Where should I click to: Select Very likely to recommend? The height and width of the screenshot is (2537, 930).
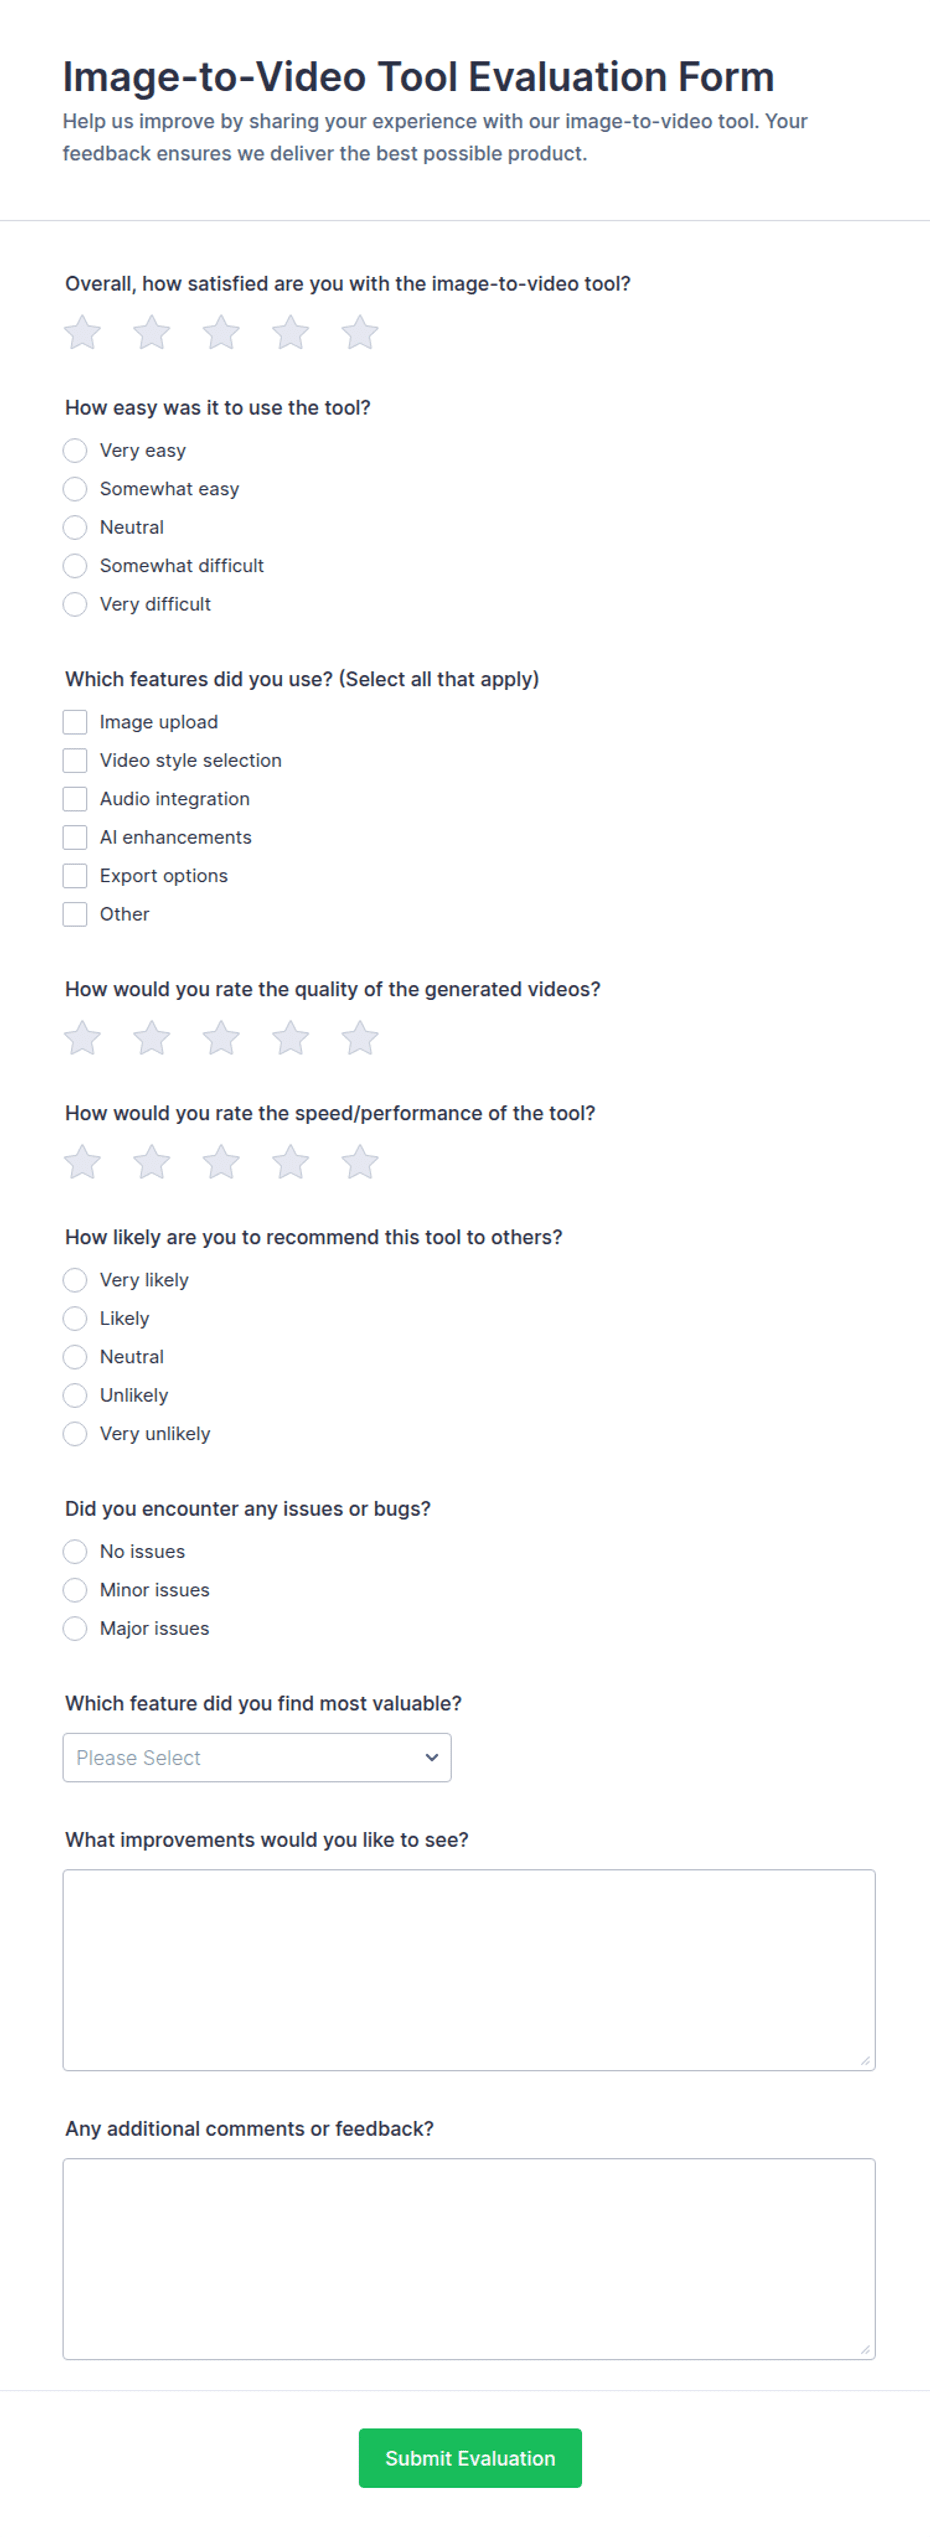click(x=75, y=1280)
